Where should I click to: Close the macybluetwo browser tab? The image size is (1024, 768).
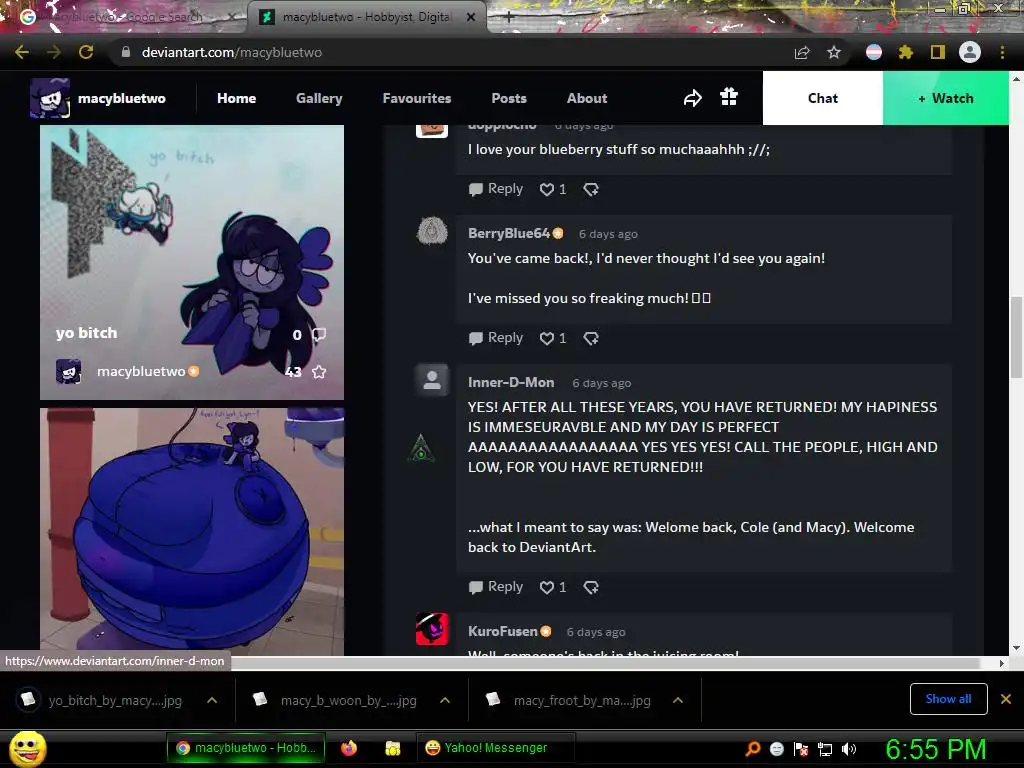click(x=471, y=17)
